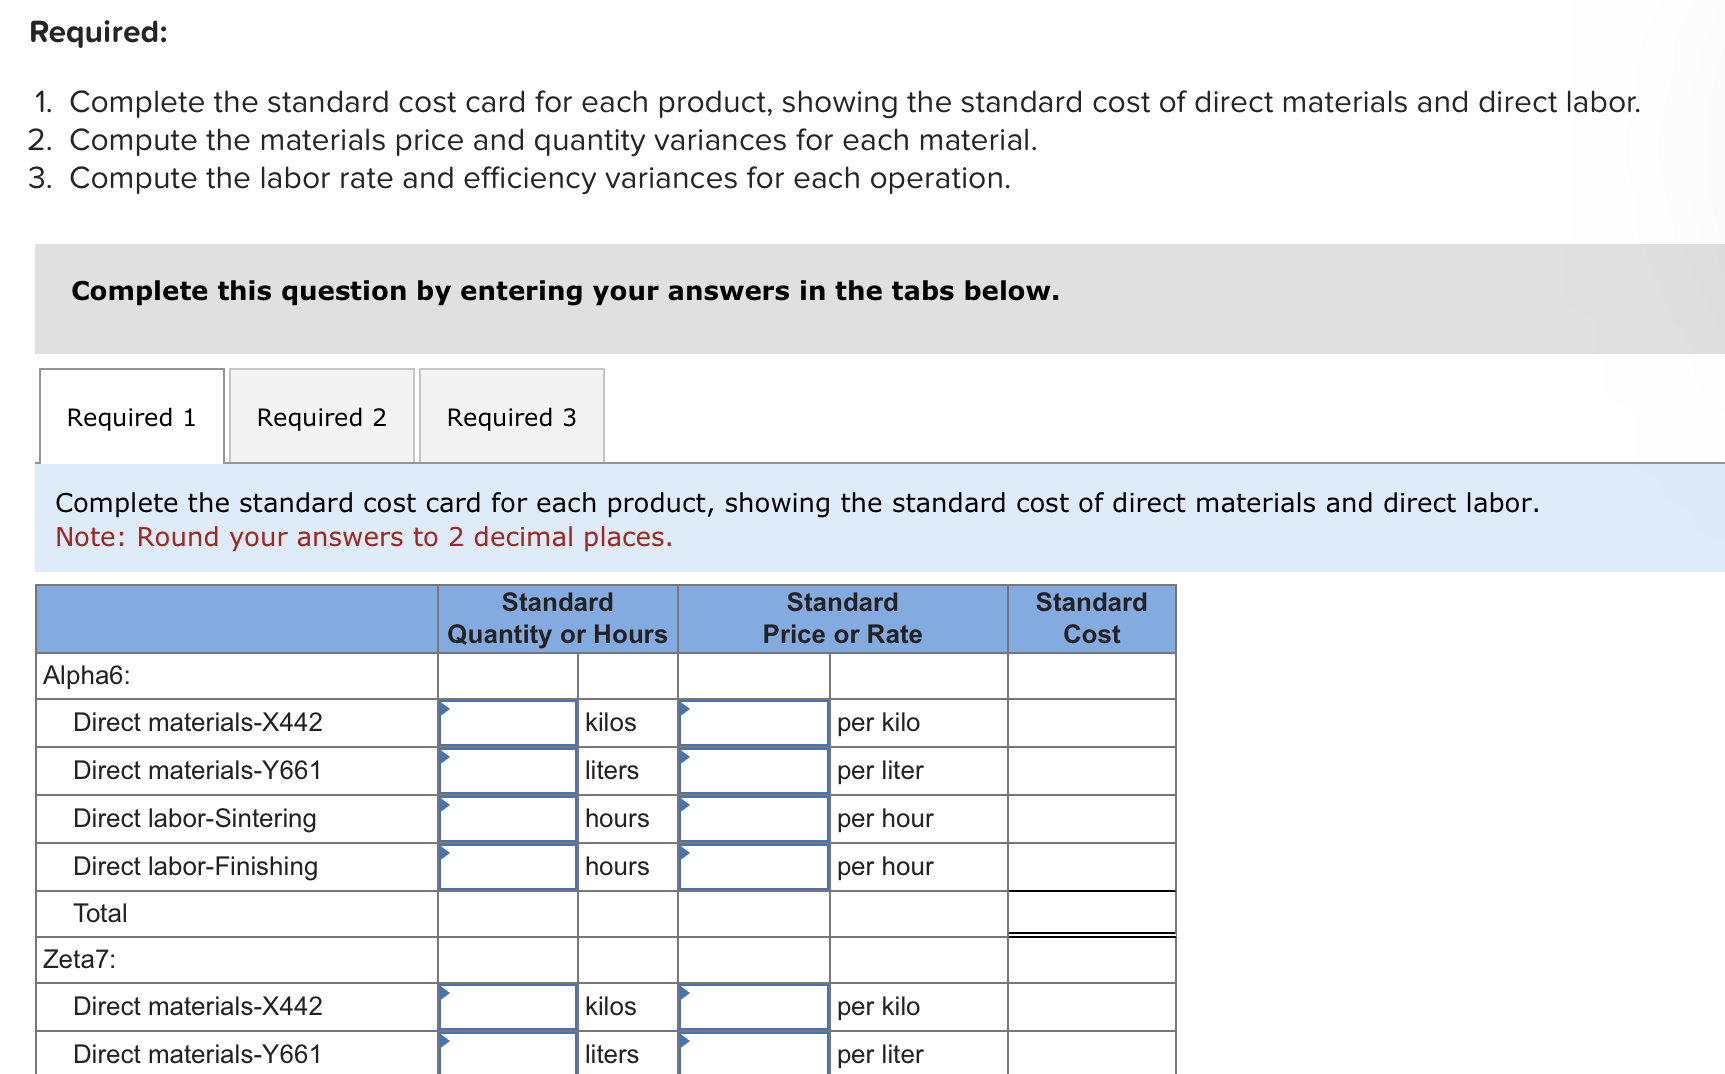Switch to the Required 2 tab
1725x1074 pixels.
321,416
